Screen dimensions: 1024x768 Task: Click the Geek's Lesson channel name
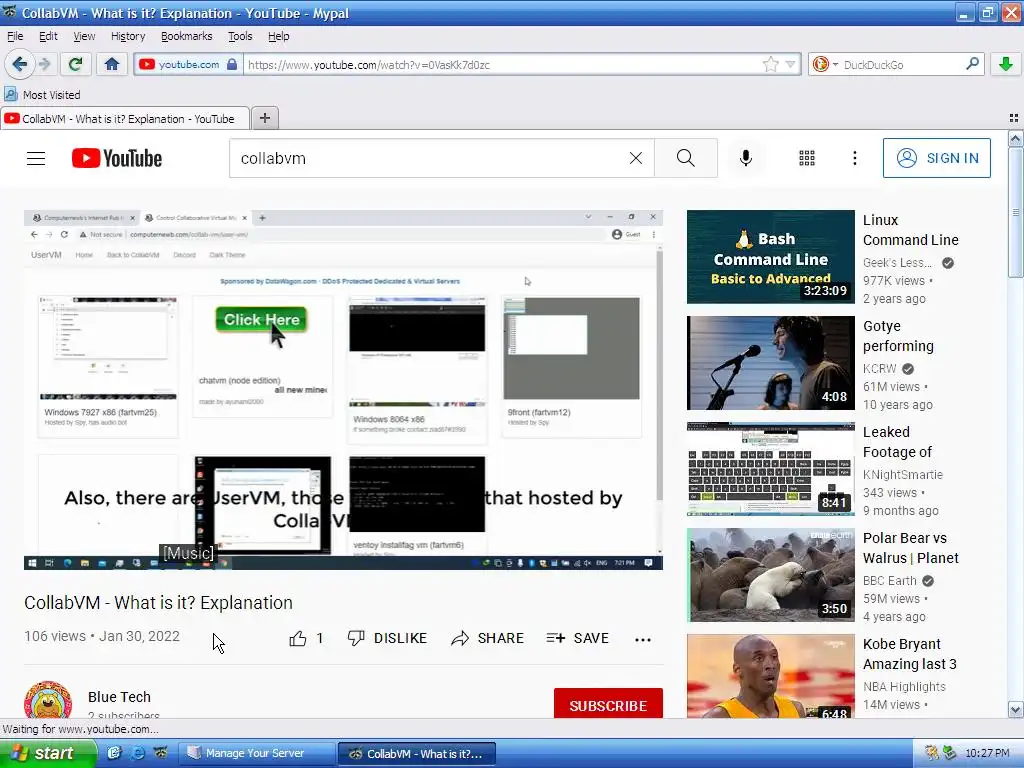click(x=898, y=263)
